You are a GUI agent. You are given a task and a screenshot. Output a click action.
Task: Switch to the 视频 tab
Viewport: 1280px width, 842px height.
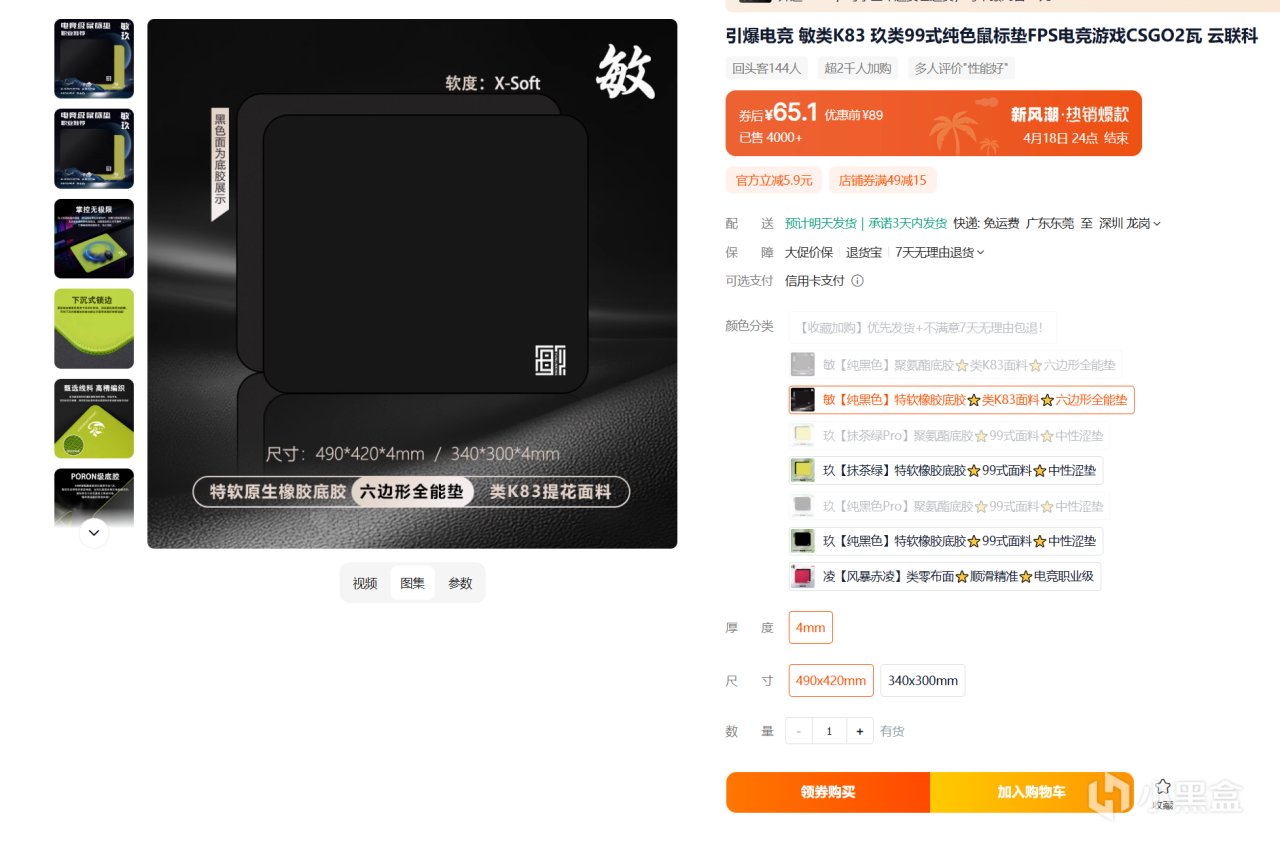click(x=365, y=583)
